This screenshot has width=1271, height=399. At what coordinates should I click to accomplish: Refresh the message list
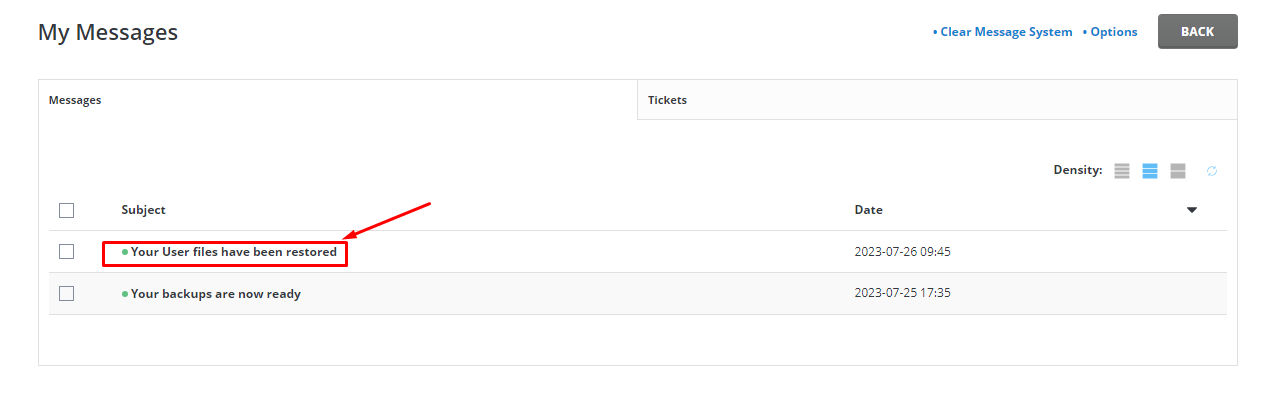[1212, 171]
